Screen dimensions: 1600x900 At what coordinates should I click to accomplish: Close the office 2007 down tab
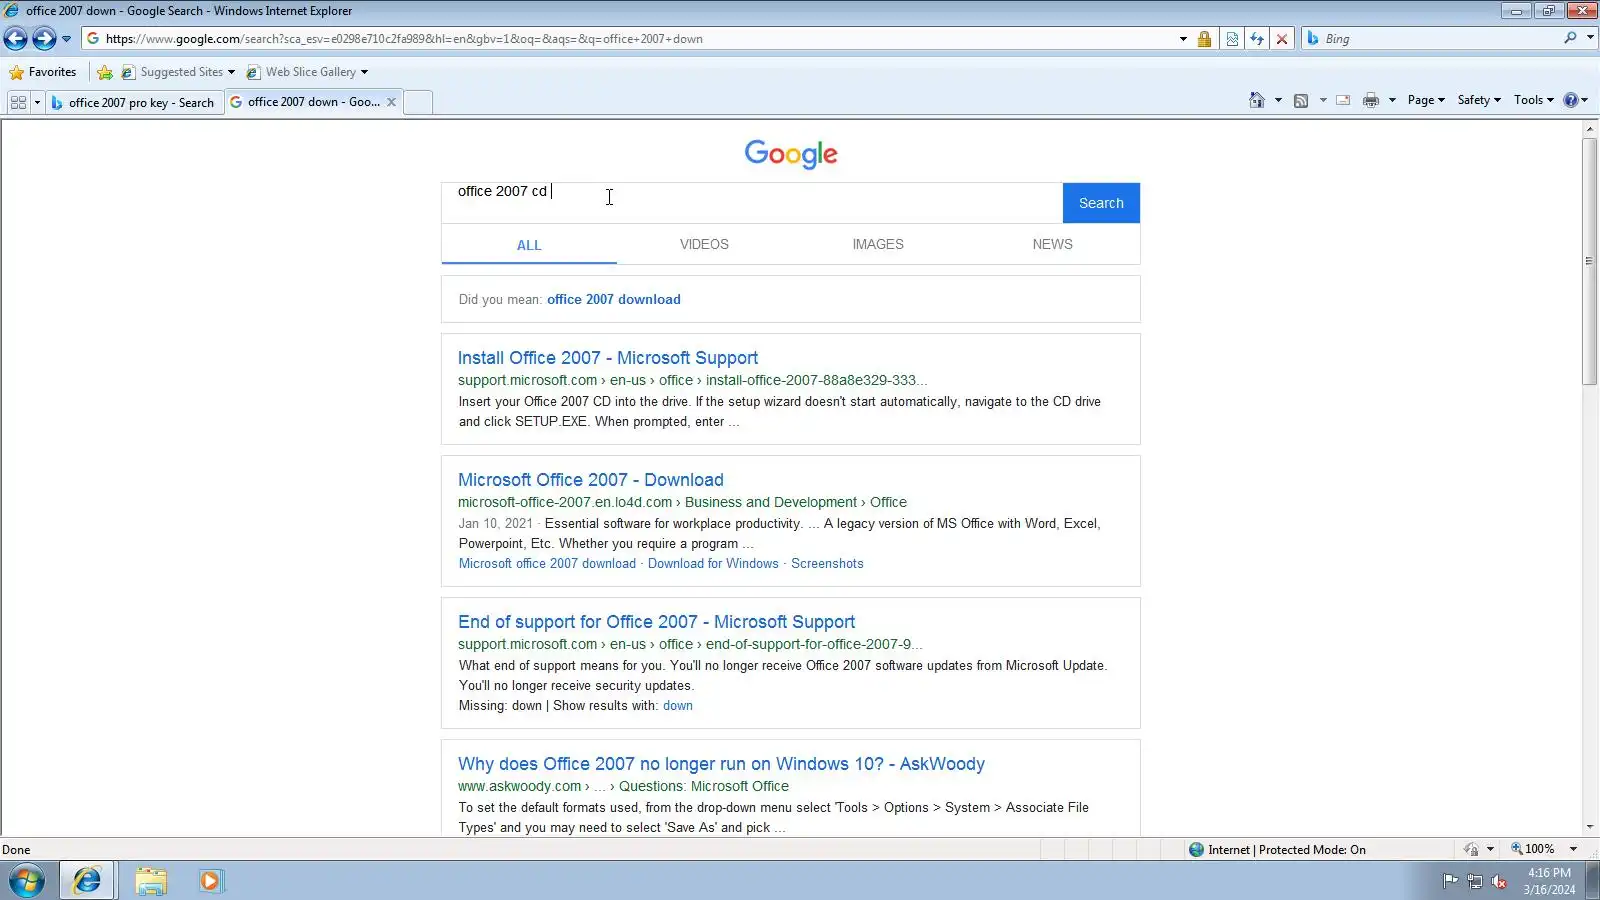coord(392,102)
